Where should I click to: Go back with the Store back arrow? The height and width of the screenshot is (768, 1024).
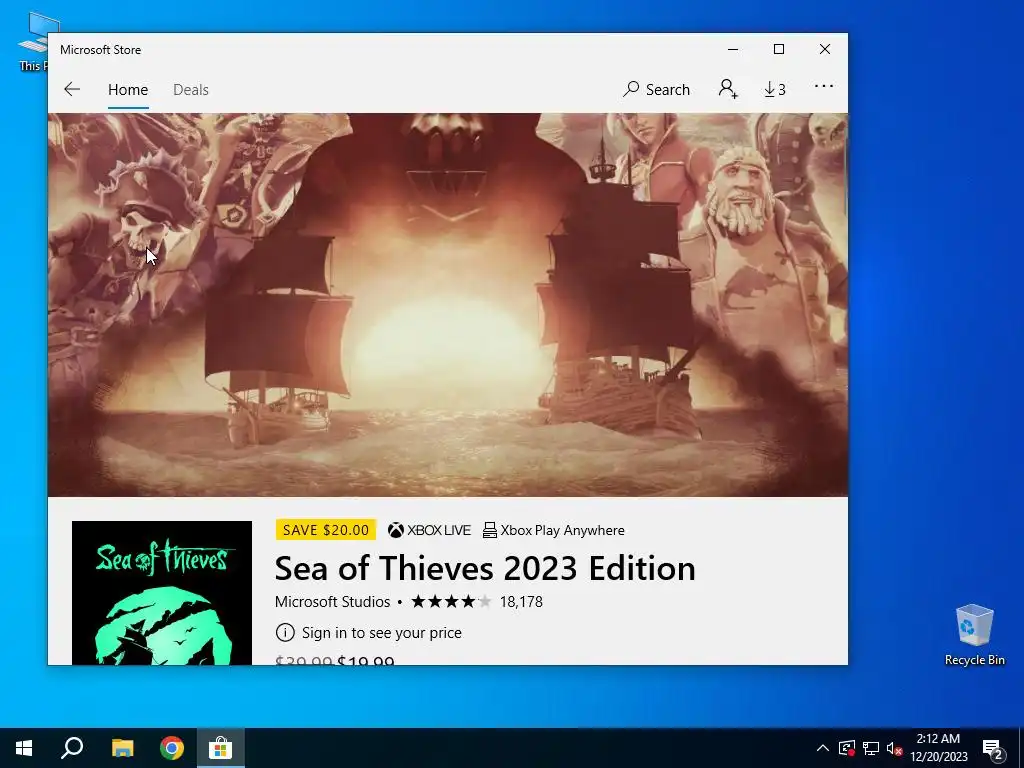coord(72,89)
